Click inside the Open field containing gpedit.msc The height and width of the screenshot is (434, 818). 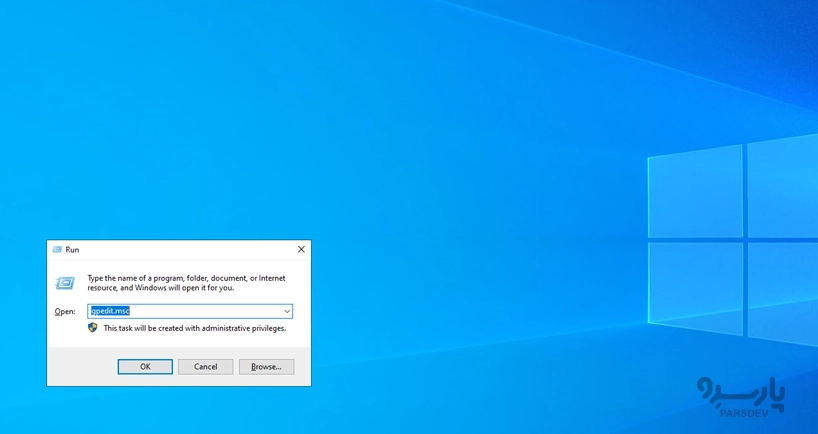(x=200, y=312)
